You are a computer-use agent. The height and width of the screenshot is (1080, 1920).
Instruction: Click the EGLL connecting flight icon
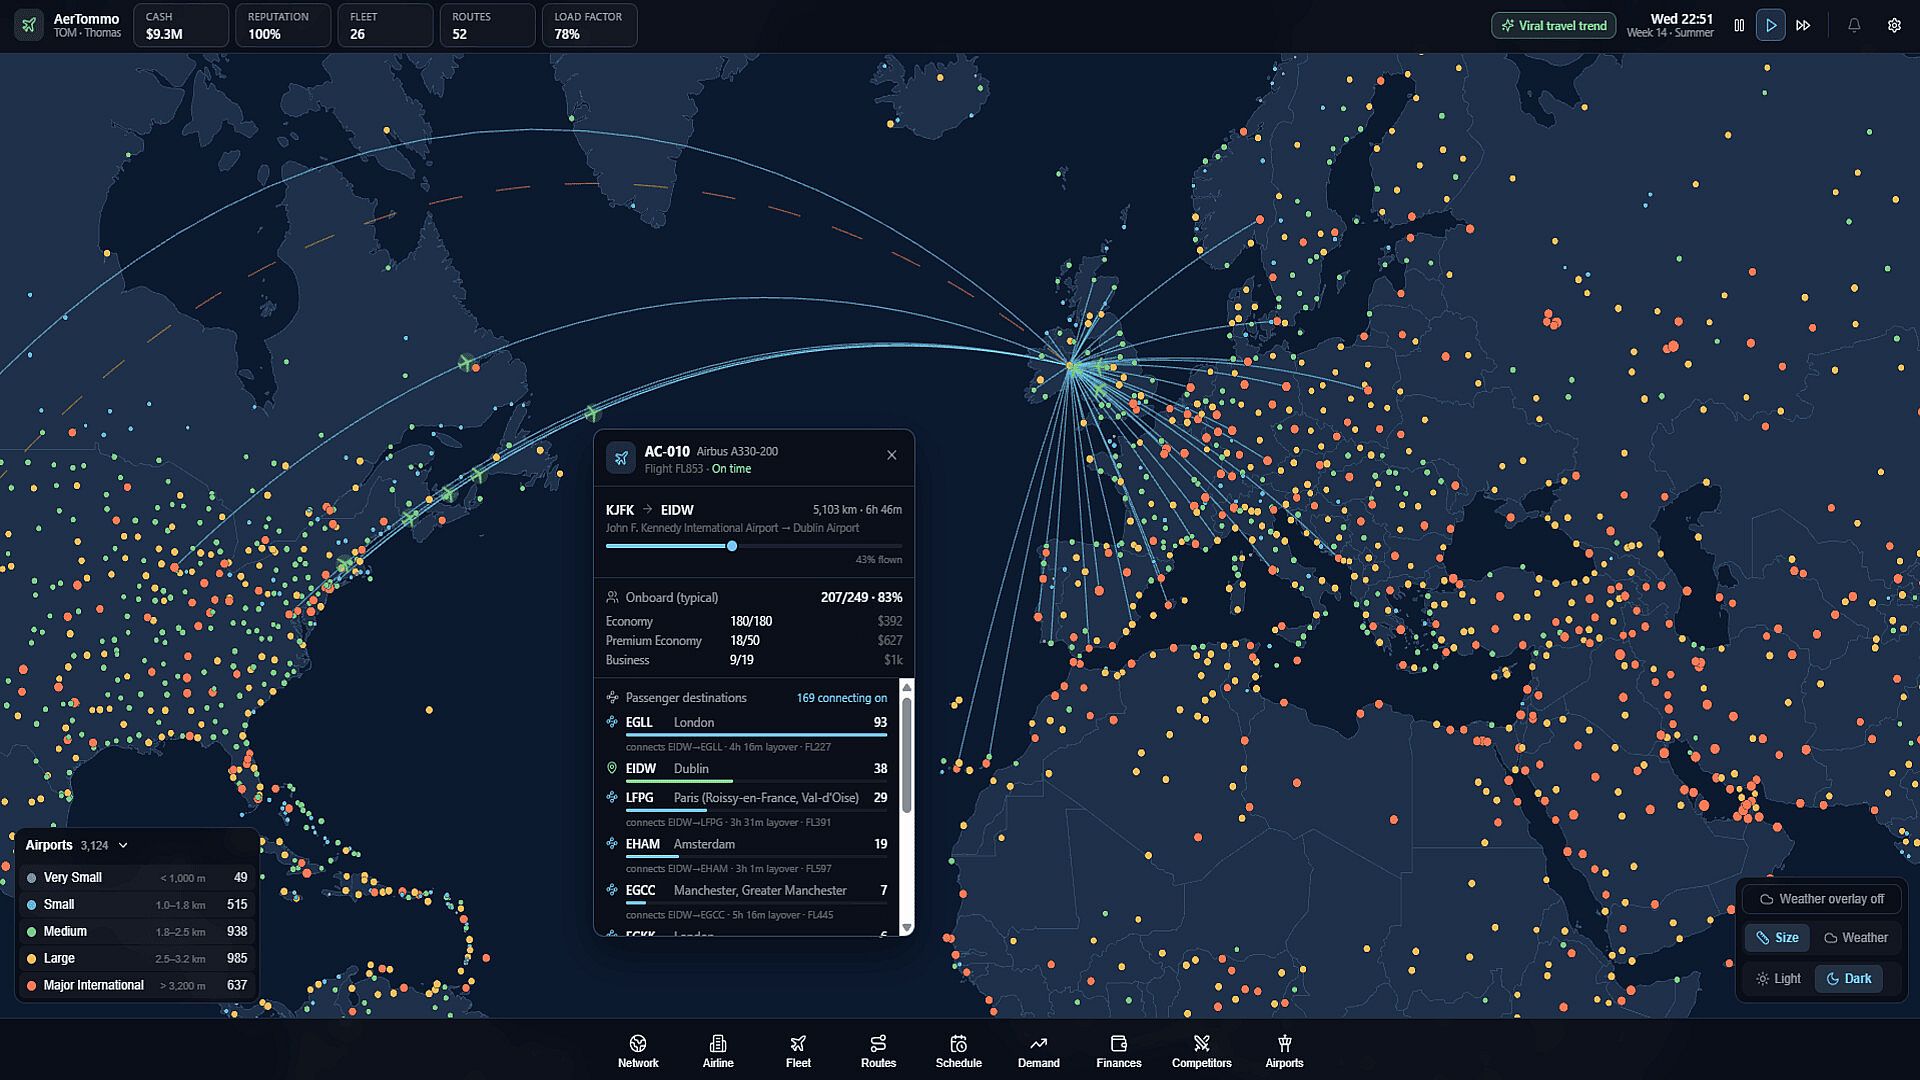pos(612,722)
